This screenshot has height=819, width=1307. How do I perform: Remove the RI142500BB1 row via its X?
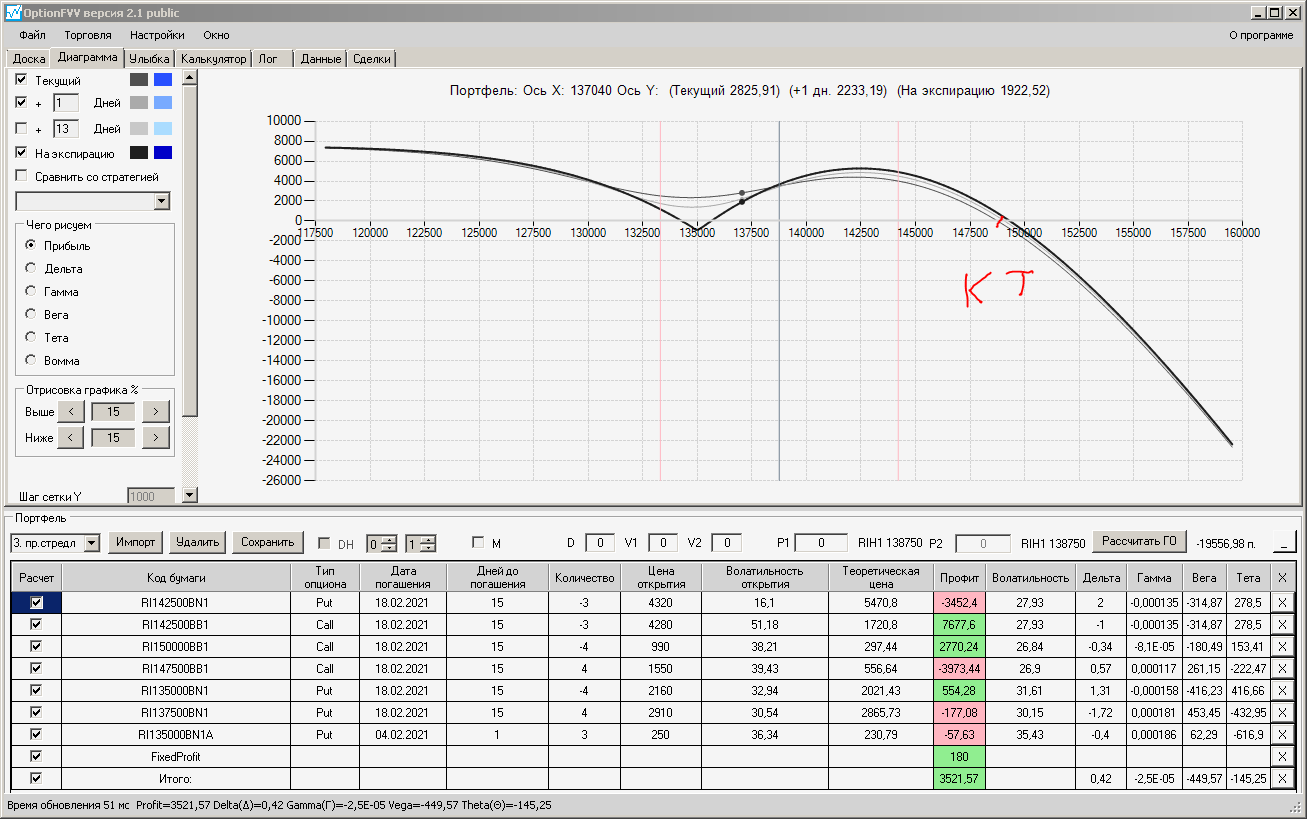1283,625
